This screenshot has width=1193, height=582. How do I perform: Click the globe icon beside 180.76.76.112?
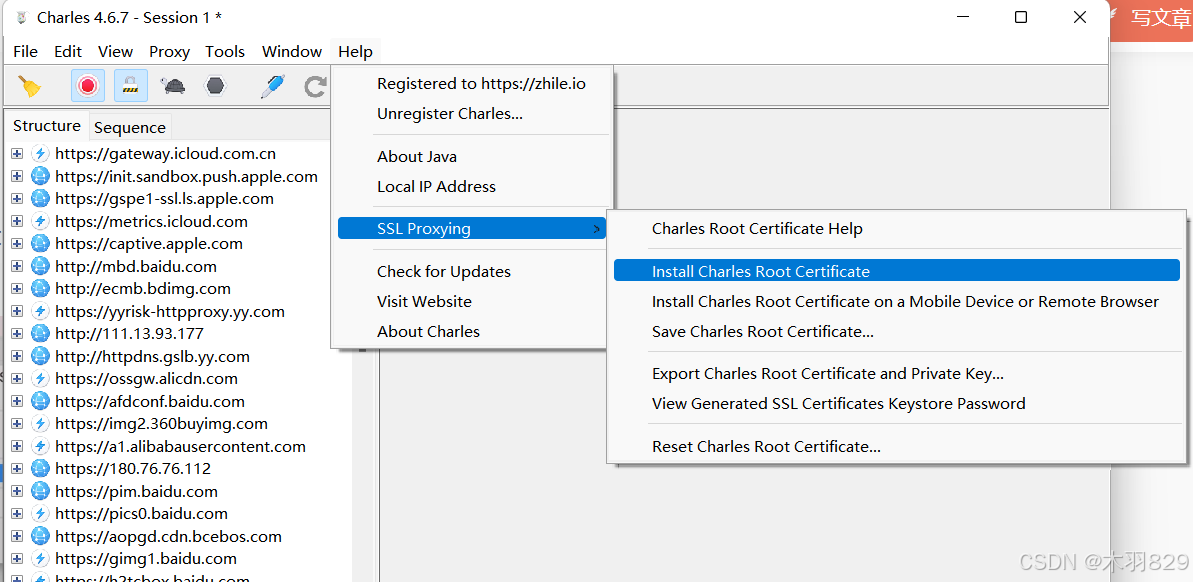(x=40, y=469)
